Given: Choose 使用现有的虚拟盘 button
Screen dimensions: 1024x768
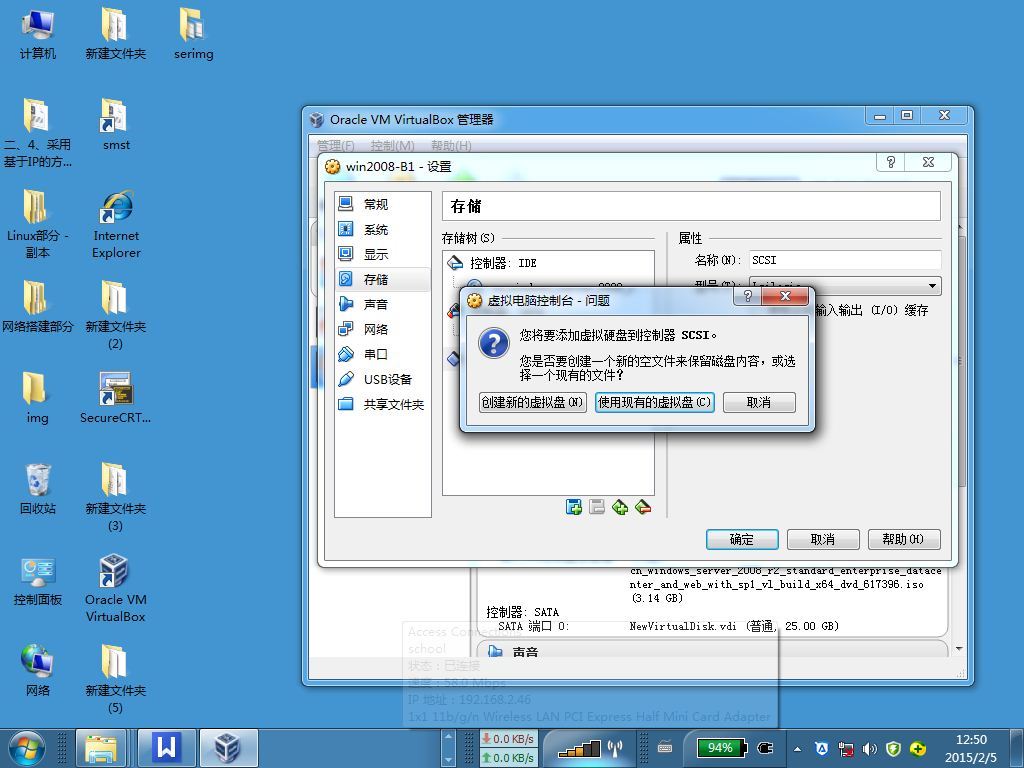Looking at the screenshot, I should (x=654, y=402).
